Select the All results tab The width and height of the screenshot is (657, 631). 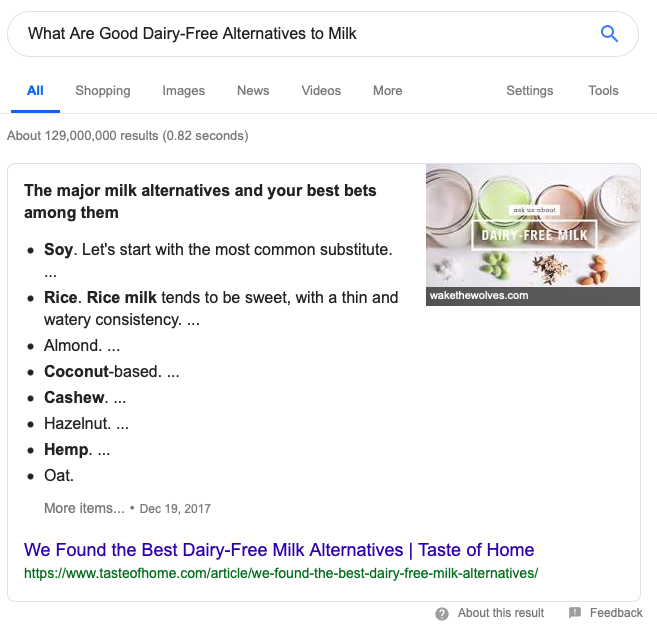tap(35, 91)
